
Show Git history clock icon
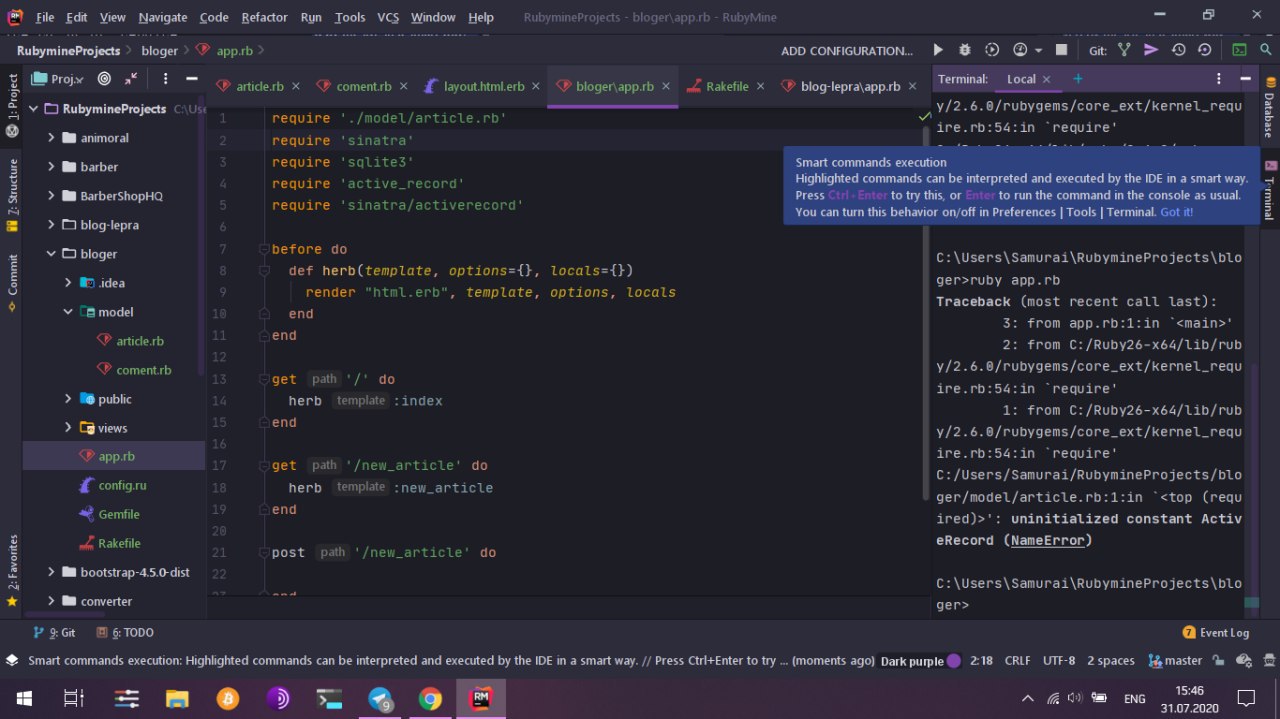pyautogui.click(x=1179, y=50)
